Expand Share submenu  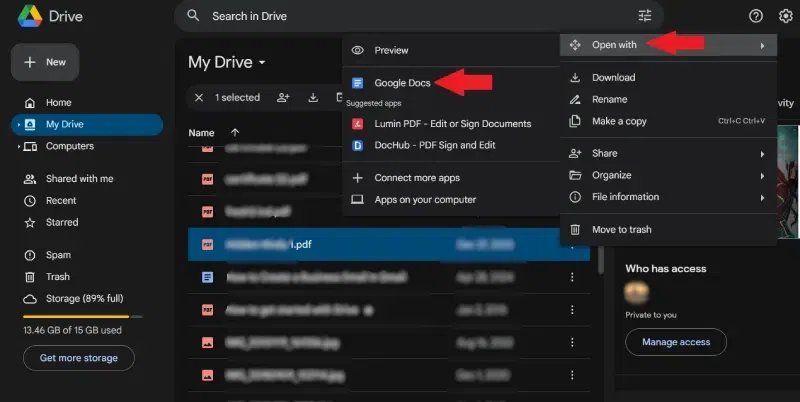pos(668,154)
